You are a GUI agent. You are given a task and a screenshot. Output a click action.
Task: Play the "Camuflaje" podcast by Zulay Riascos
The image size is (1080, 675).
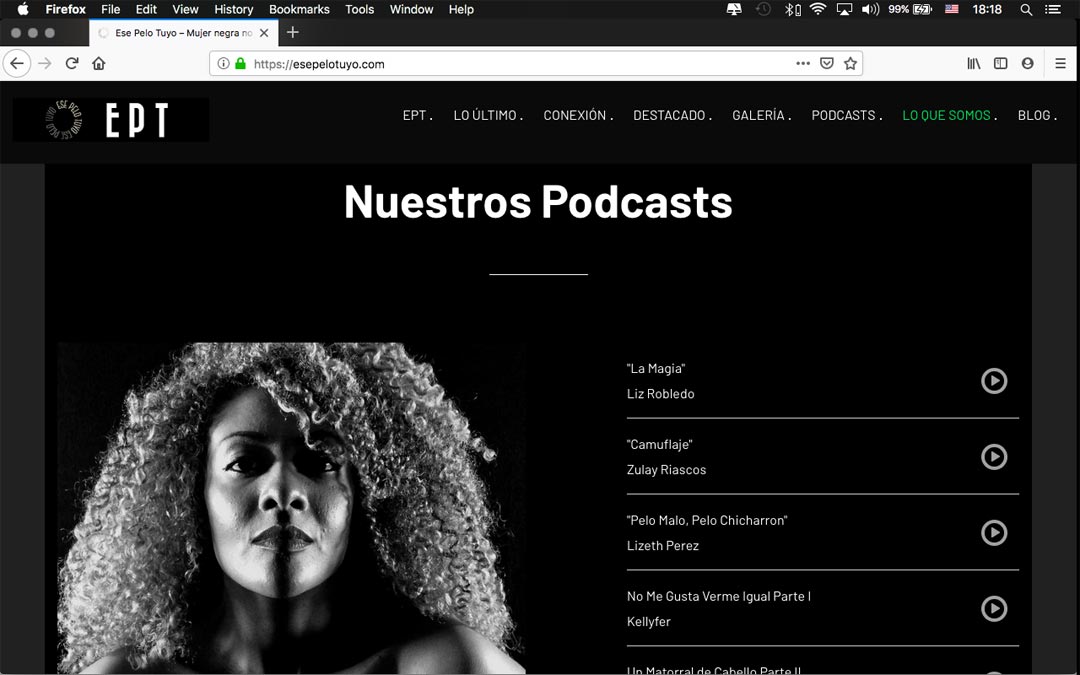click(993, 457)
